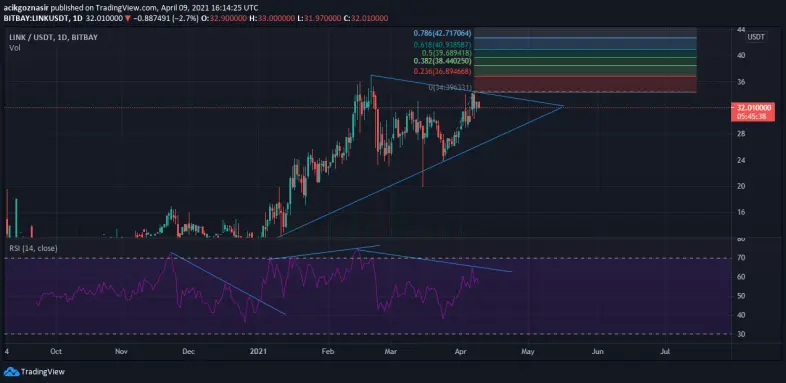Click the RSI (14, close) indicator label
Viewport: 786px width, 383px height.
point(33,248)
